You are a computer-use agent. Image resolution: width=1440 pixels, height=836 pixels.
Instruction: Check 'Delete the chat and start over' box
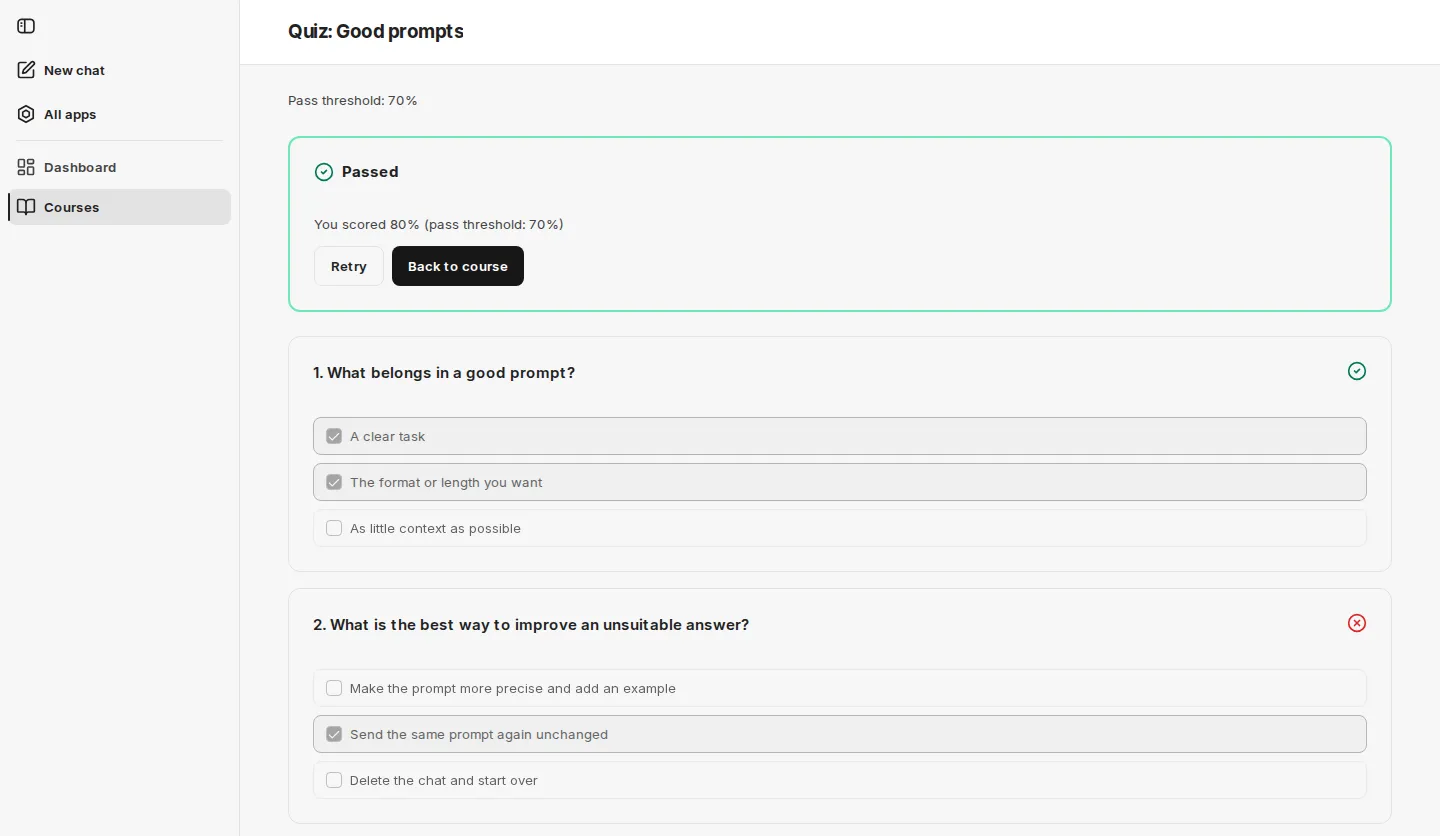click(x=334, y=780)
